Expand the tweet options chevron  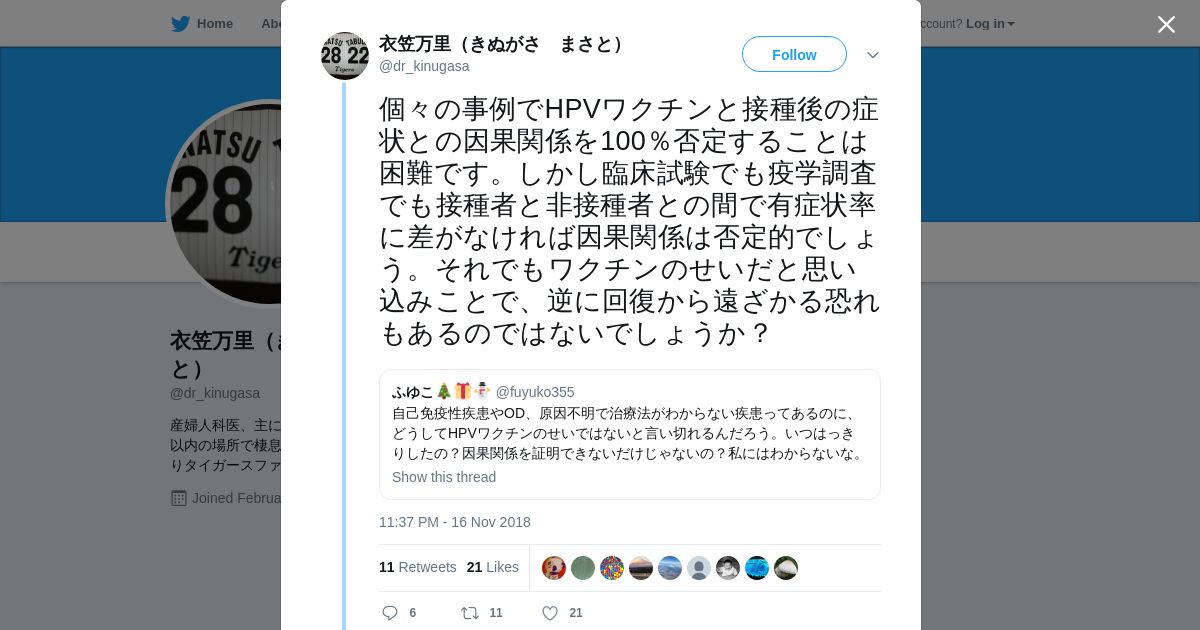point(873,55)
